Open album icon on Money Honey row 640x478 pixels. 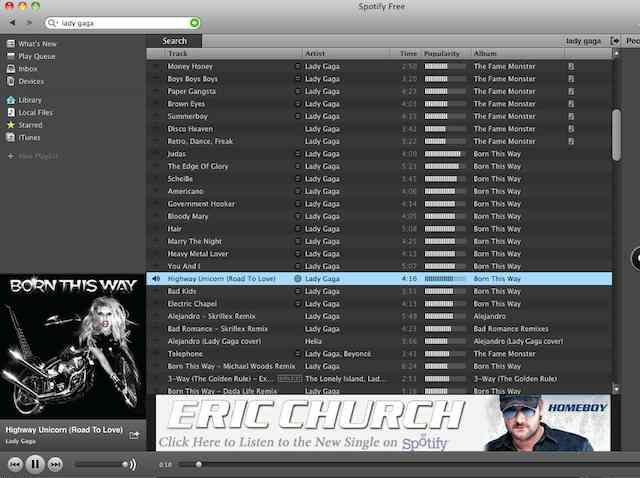[571, 66]
